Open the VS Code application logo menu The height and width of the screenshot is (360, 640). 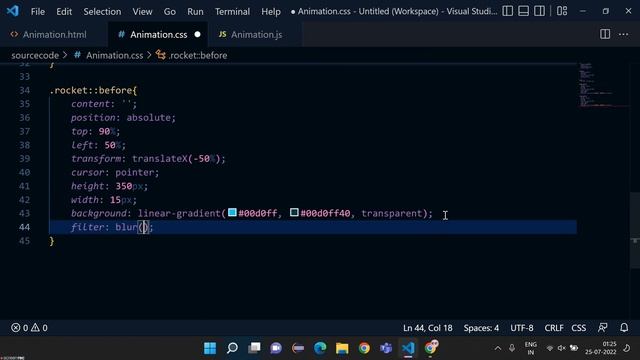coord(12,11)
